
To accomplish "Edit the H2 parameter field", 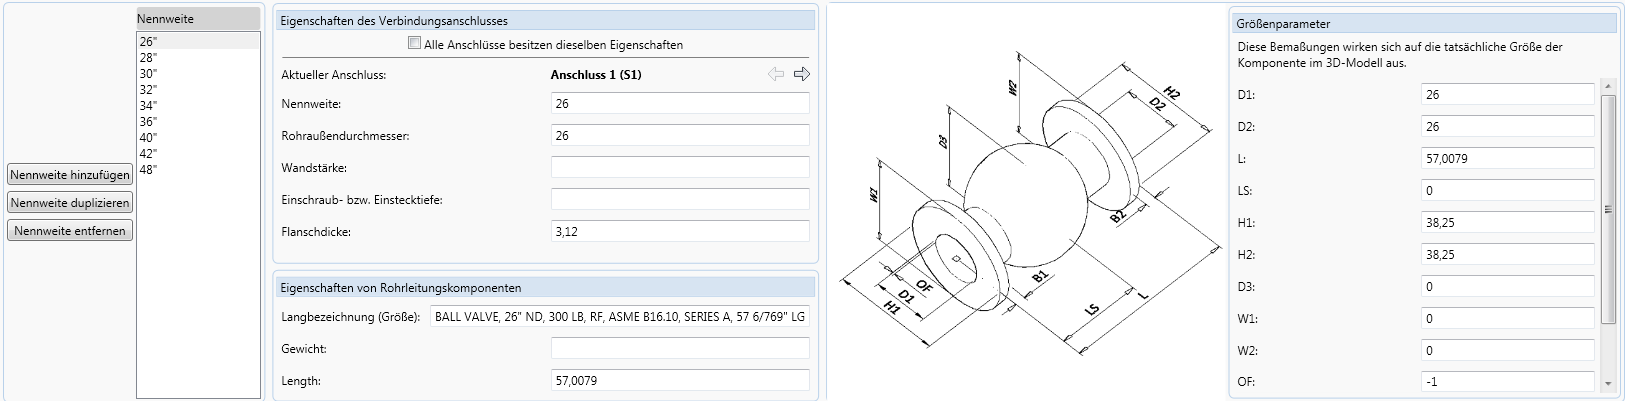I will click(1508, 254).
